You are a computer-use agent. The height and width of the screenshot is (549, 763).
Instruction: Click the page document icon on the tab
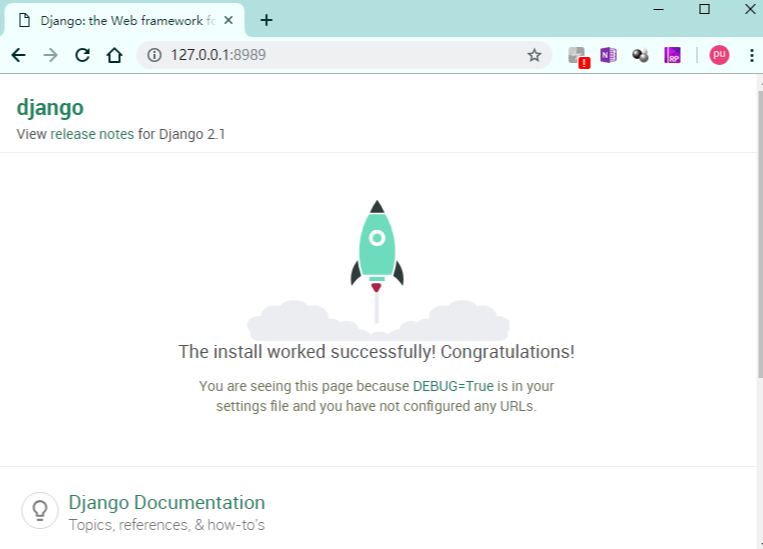pos(24,20)
